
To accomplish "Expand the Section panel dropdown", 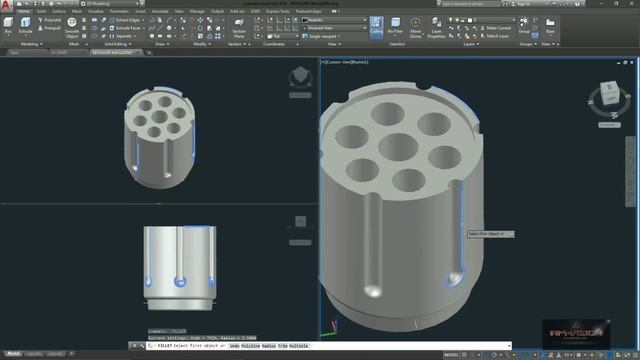I will pos(237,44).
